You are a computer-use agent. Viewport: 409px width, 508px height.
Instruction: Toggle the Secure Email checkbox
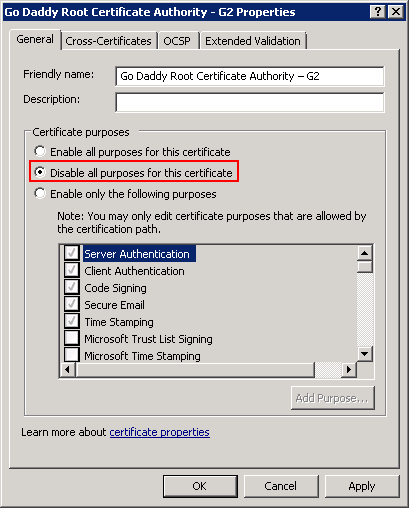[x=72, y=304]
